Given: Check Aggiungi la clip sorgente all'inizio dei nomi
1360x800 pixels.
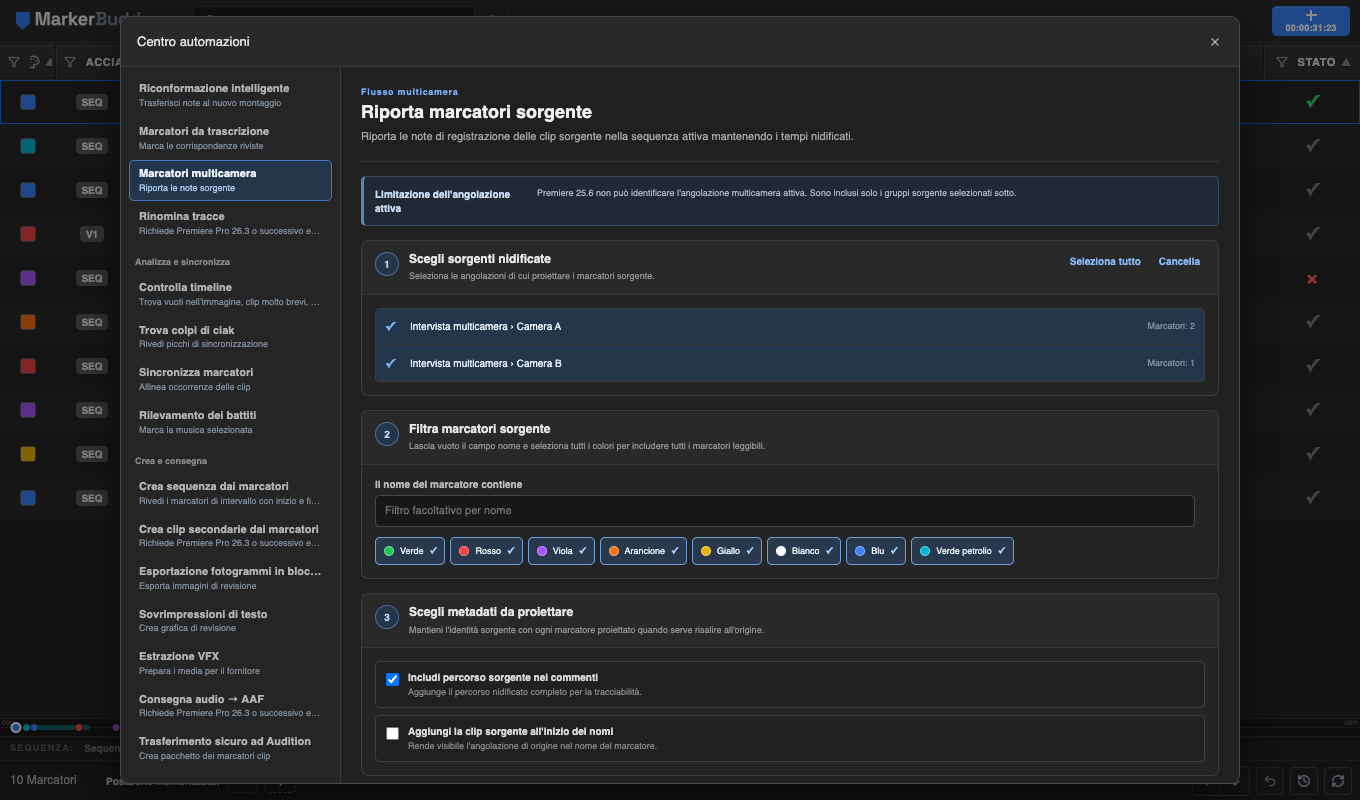Looking at the screenshot, I should point(393,733).
